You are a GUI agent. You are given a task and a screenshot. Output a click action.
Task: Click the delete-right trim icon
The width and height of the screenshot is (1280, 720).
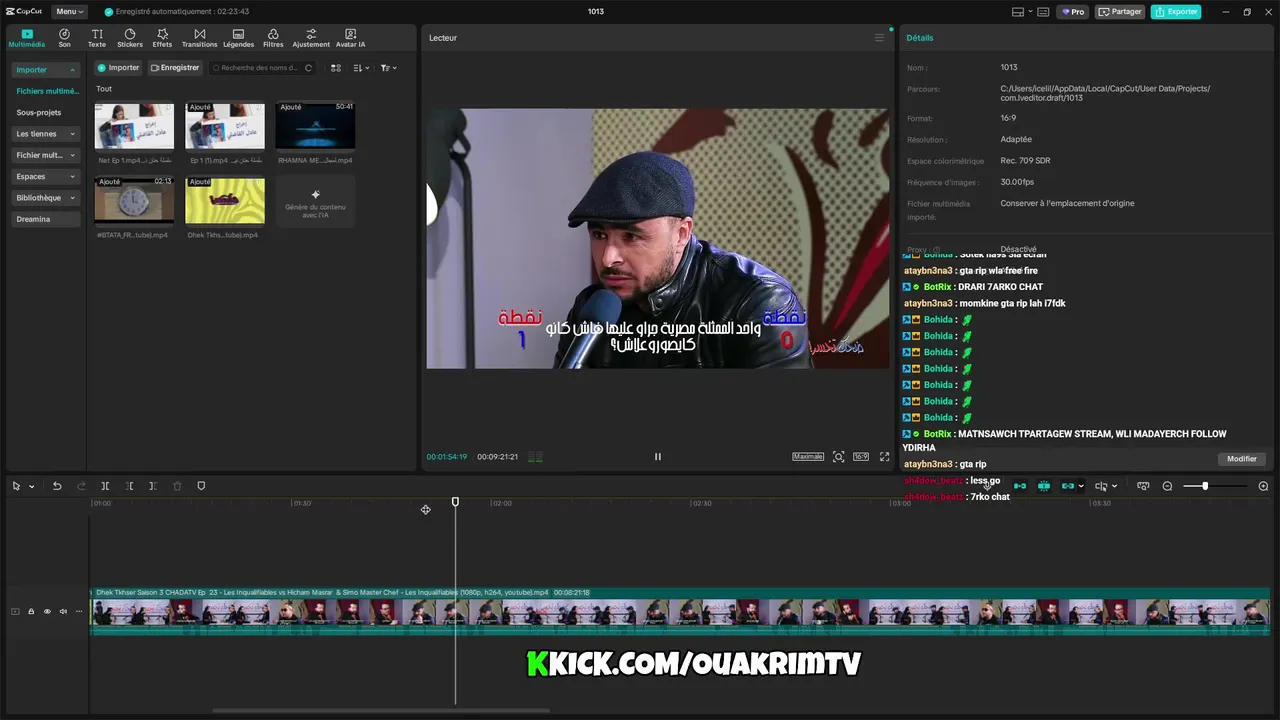coord(153,486)
